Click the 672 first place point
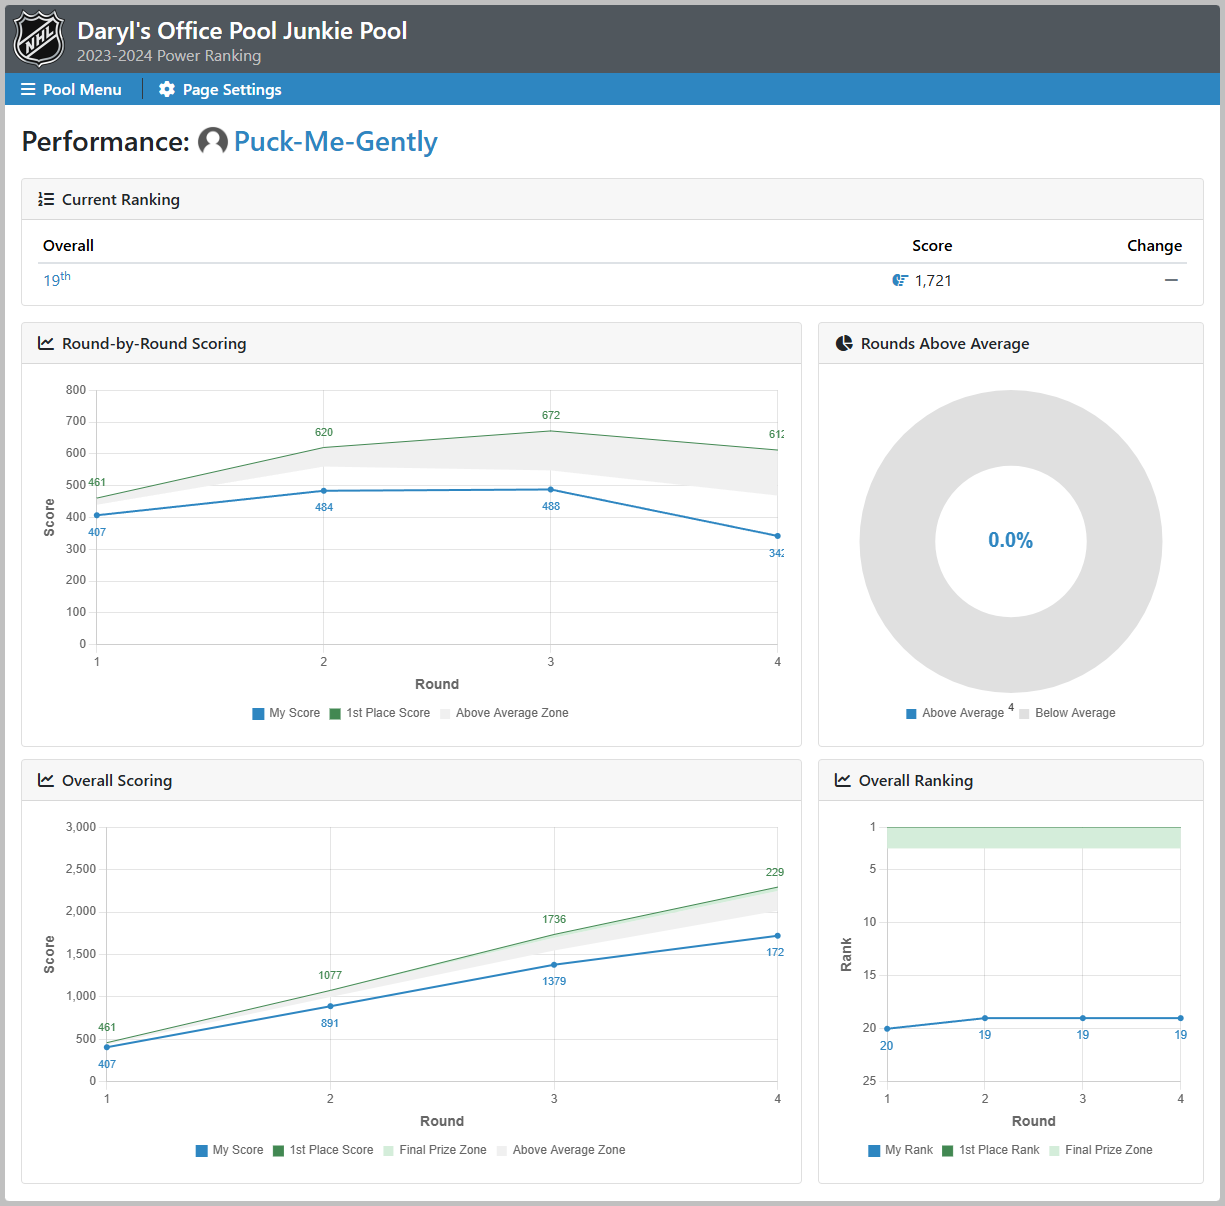1225x1206 pixels. [550, 431]
